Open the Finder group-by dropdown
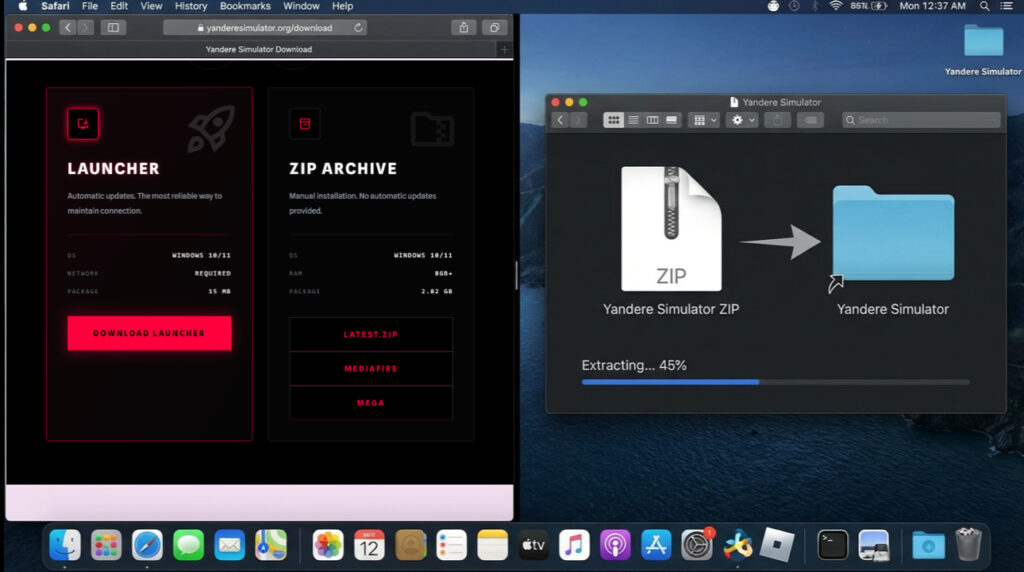Viewport: 1024px width, 572px height. point(704,120)
